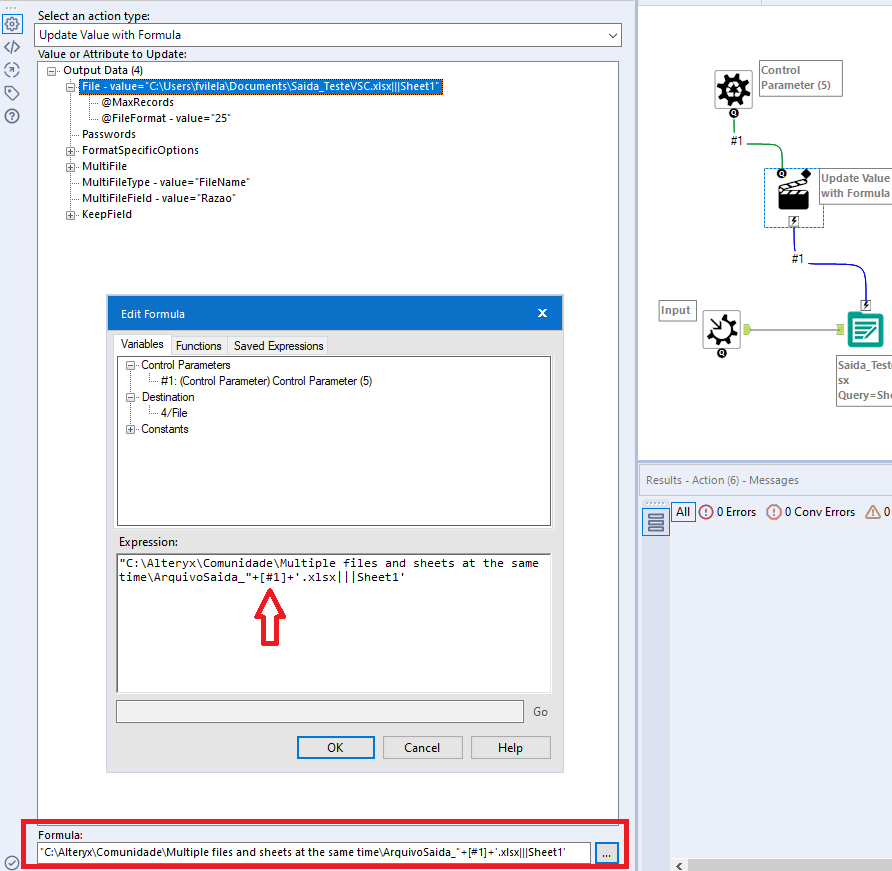Select MultiFileField value Razao item
892x871 pixels.
coord(159,199)
